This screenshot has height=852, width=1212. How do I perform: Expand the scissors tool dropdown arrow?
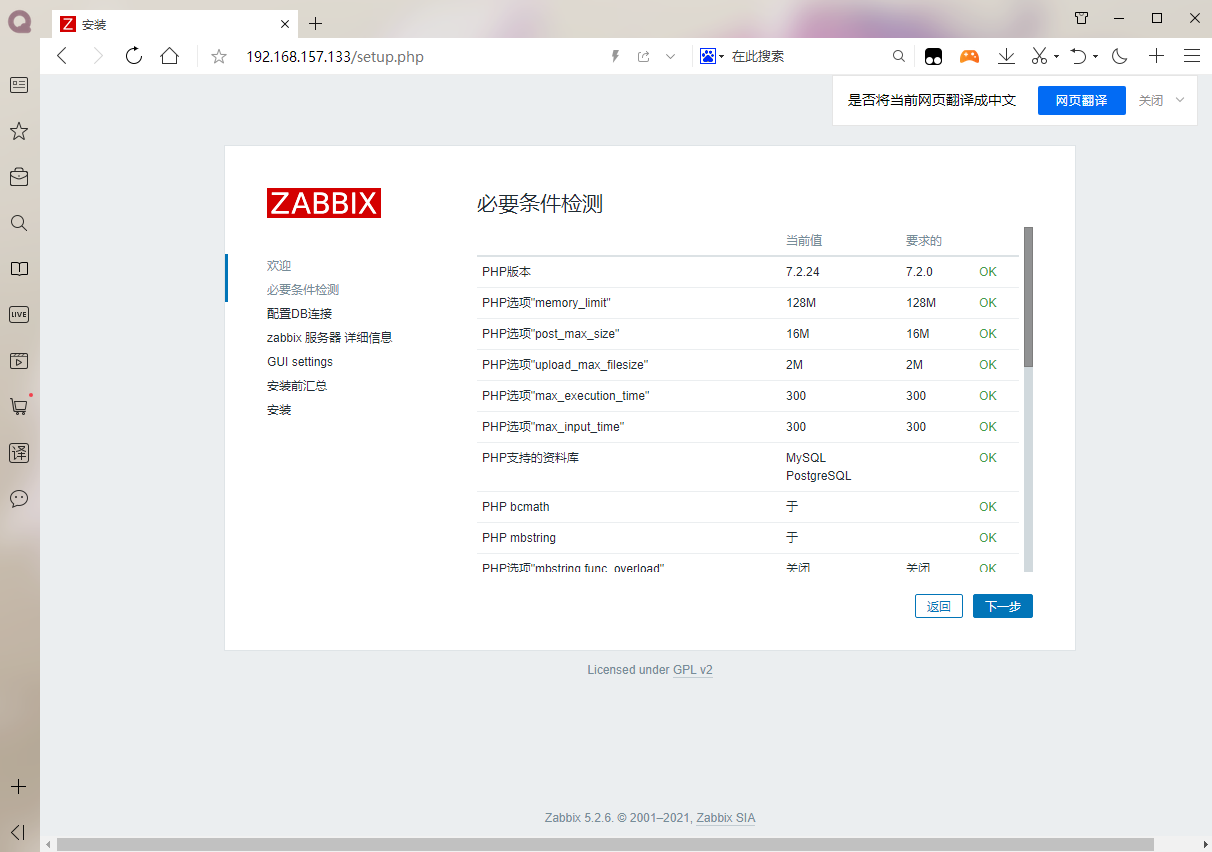click(1056, 57)
